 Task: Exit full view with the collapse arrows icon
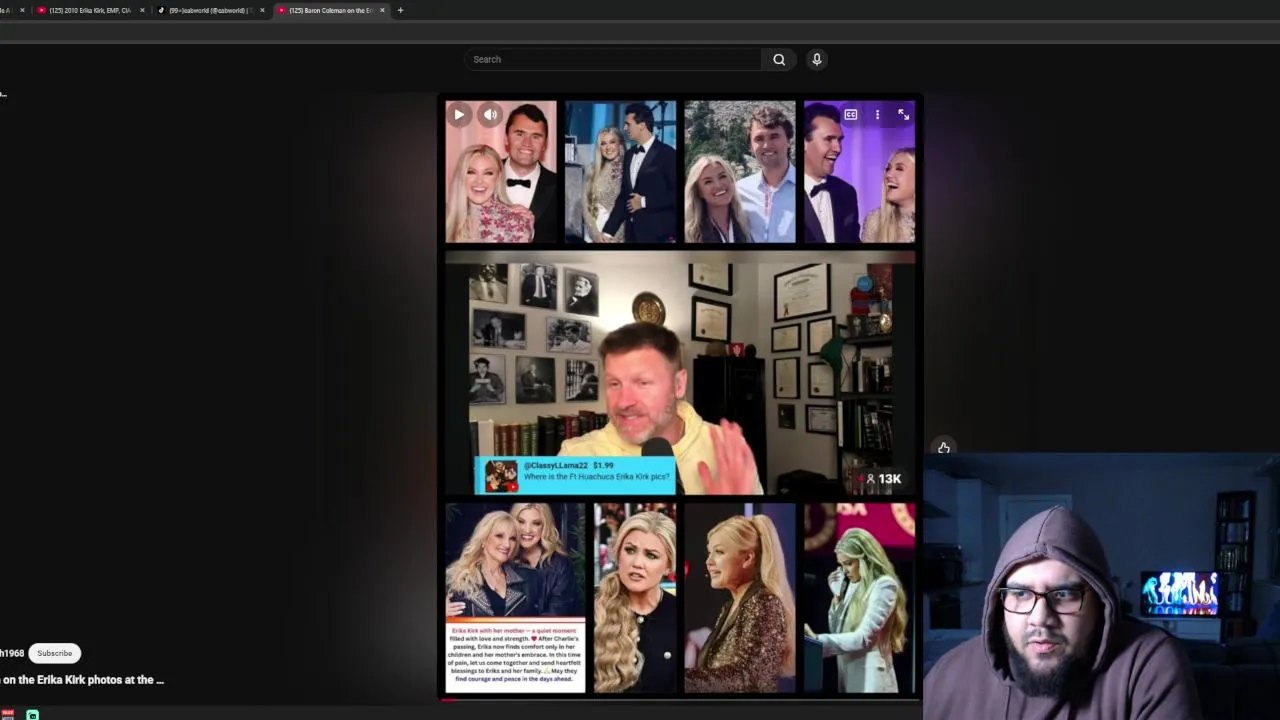click(904, 115)
